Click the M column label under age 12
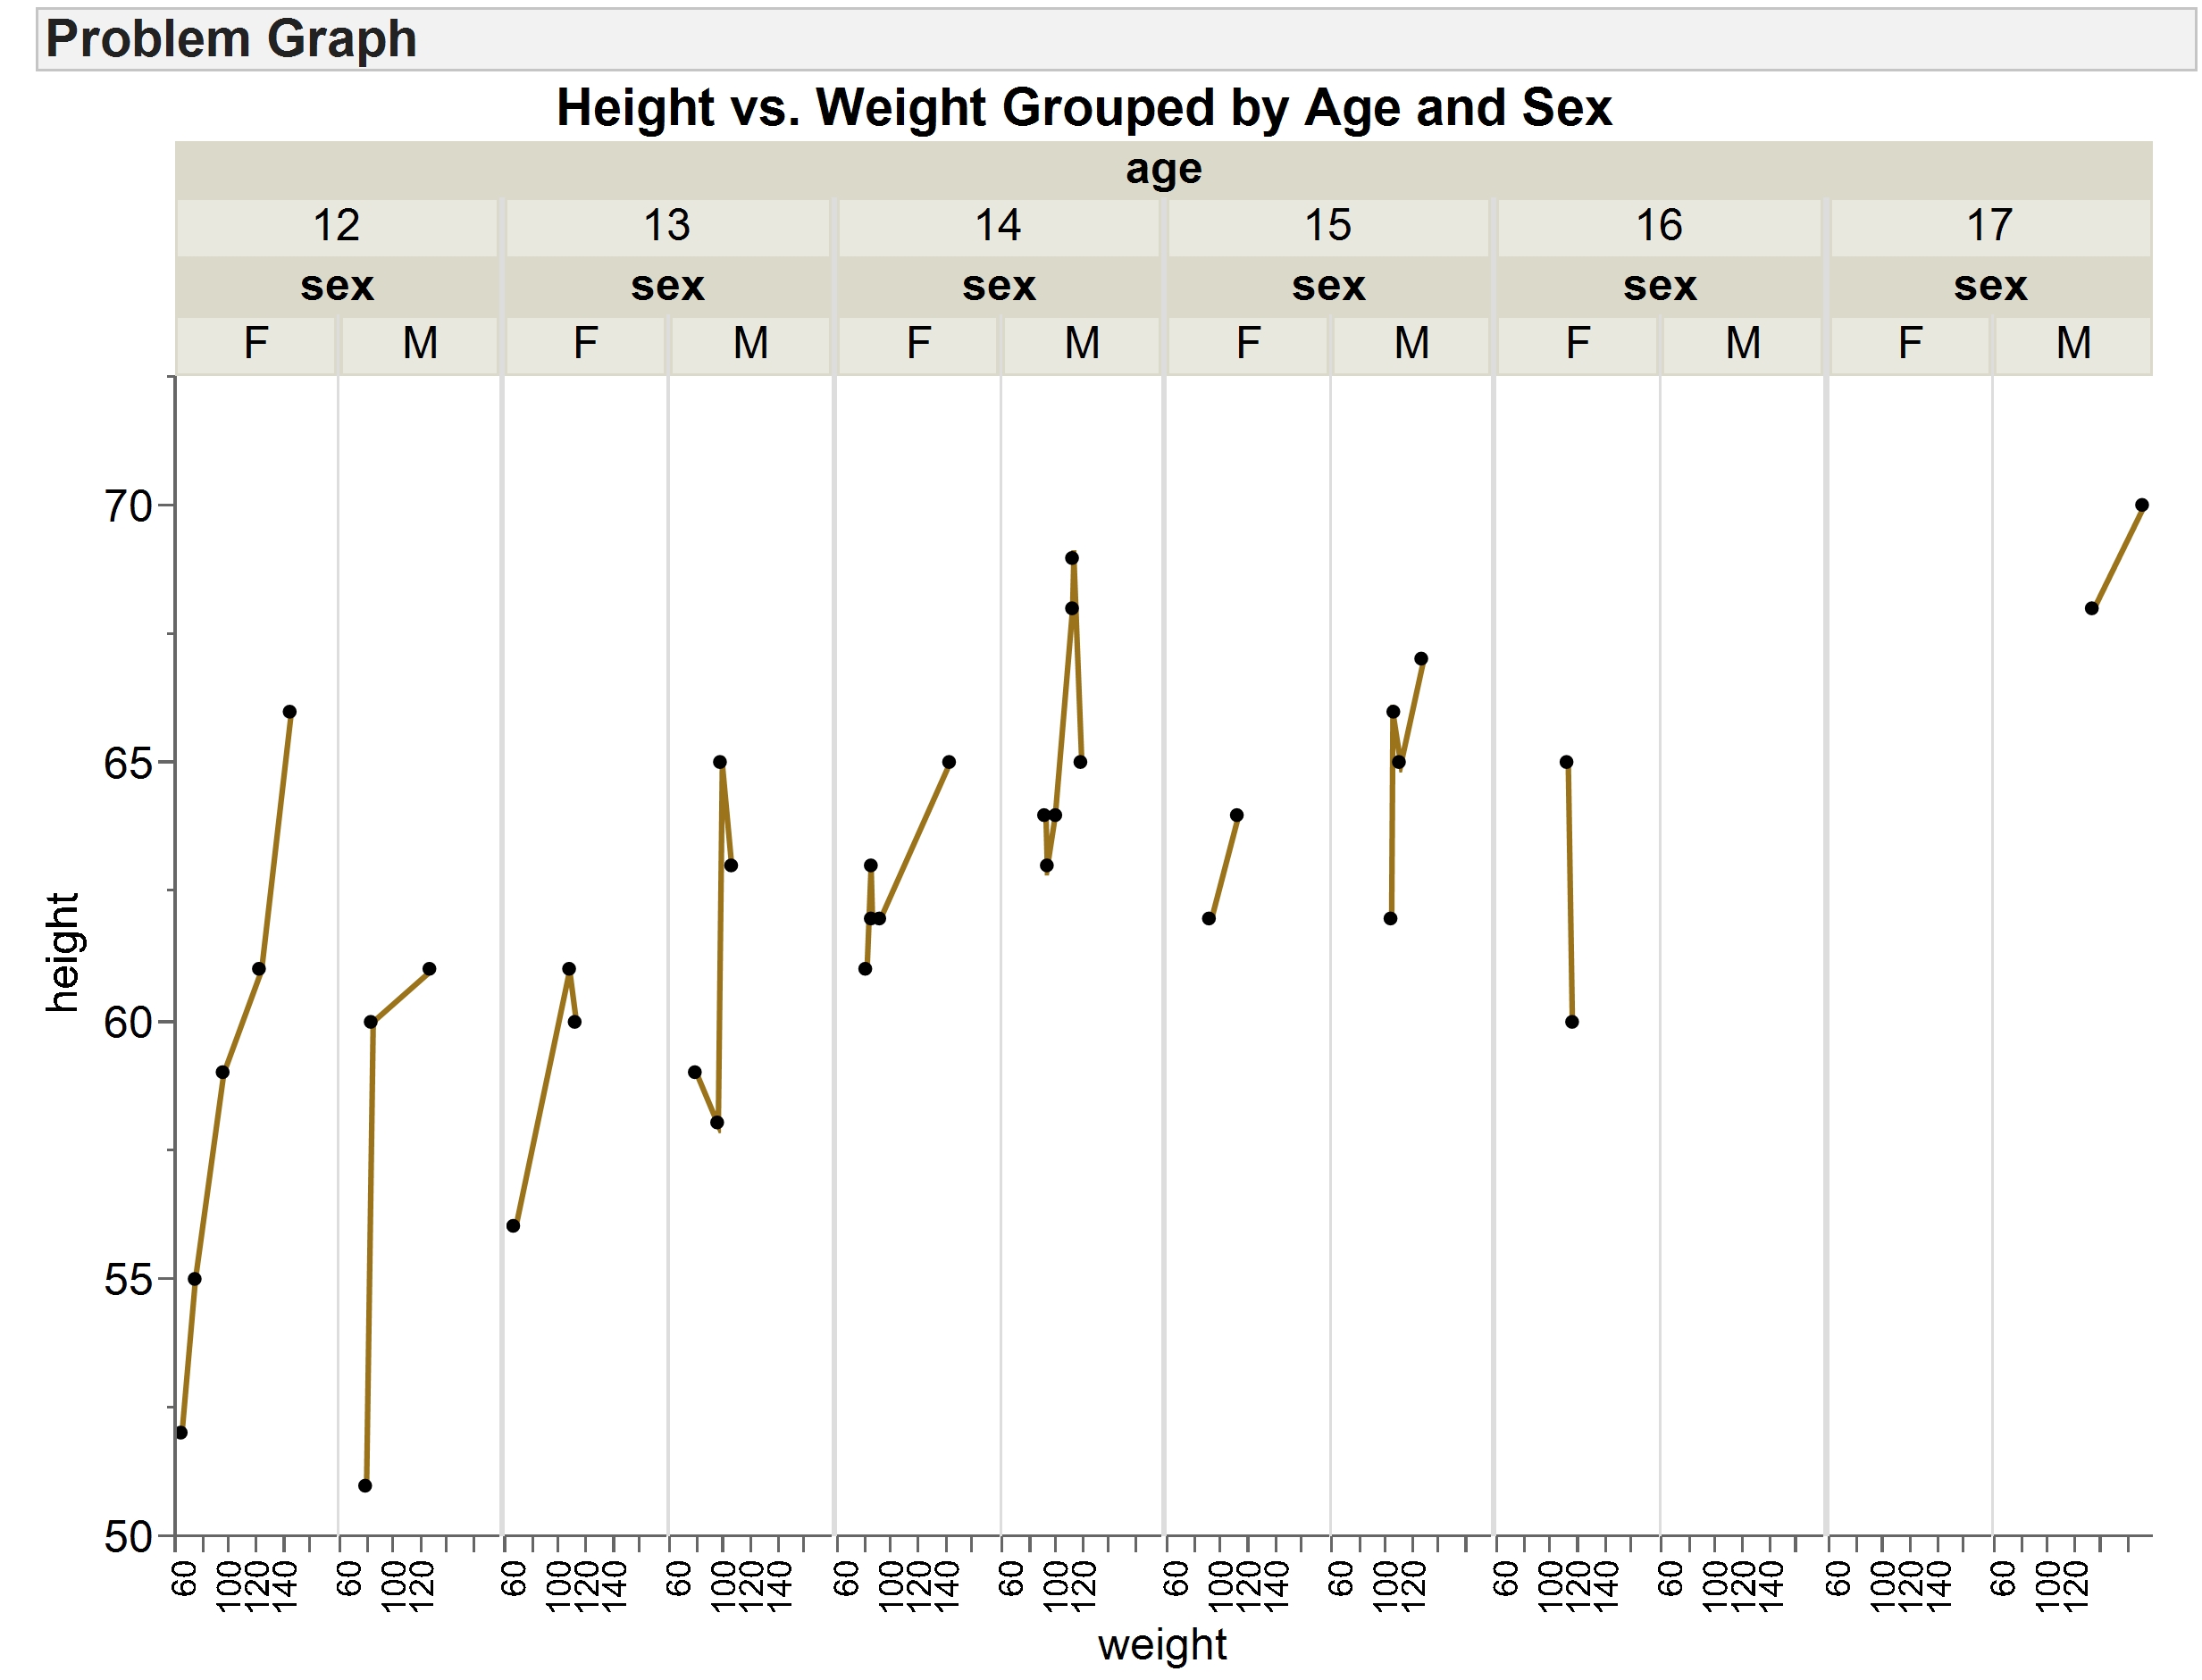 420,344
